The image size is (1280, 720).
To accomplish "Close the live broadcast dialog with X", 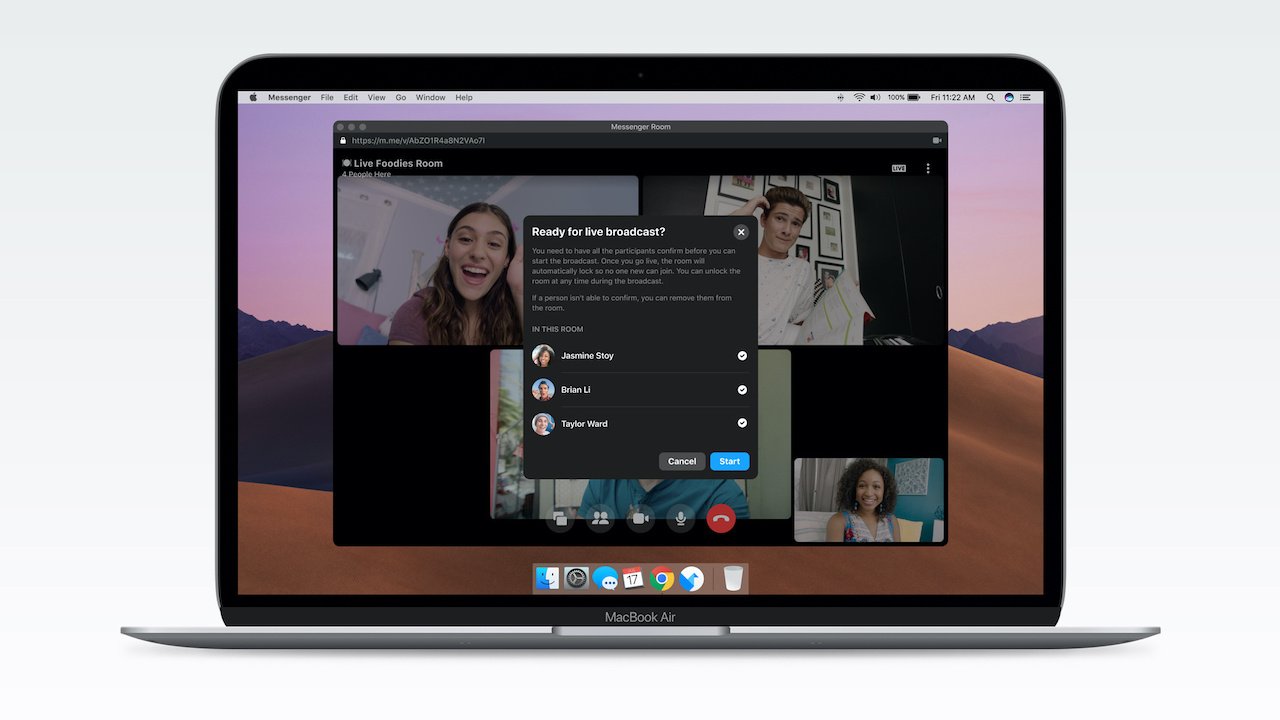I will (741, 232).
